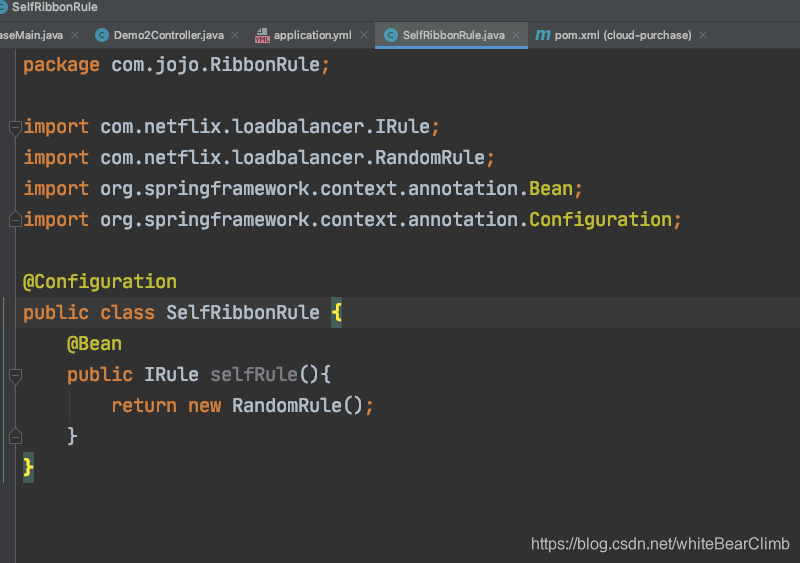This screenshot has height=563, width=800.
Task: Switch to the Demo2Controller.java tab
Action: pos(168,35)
